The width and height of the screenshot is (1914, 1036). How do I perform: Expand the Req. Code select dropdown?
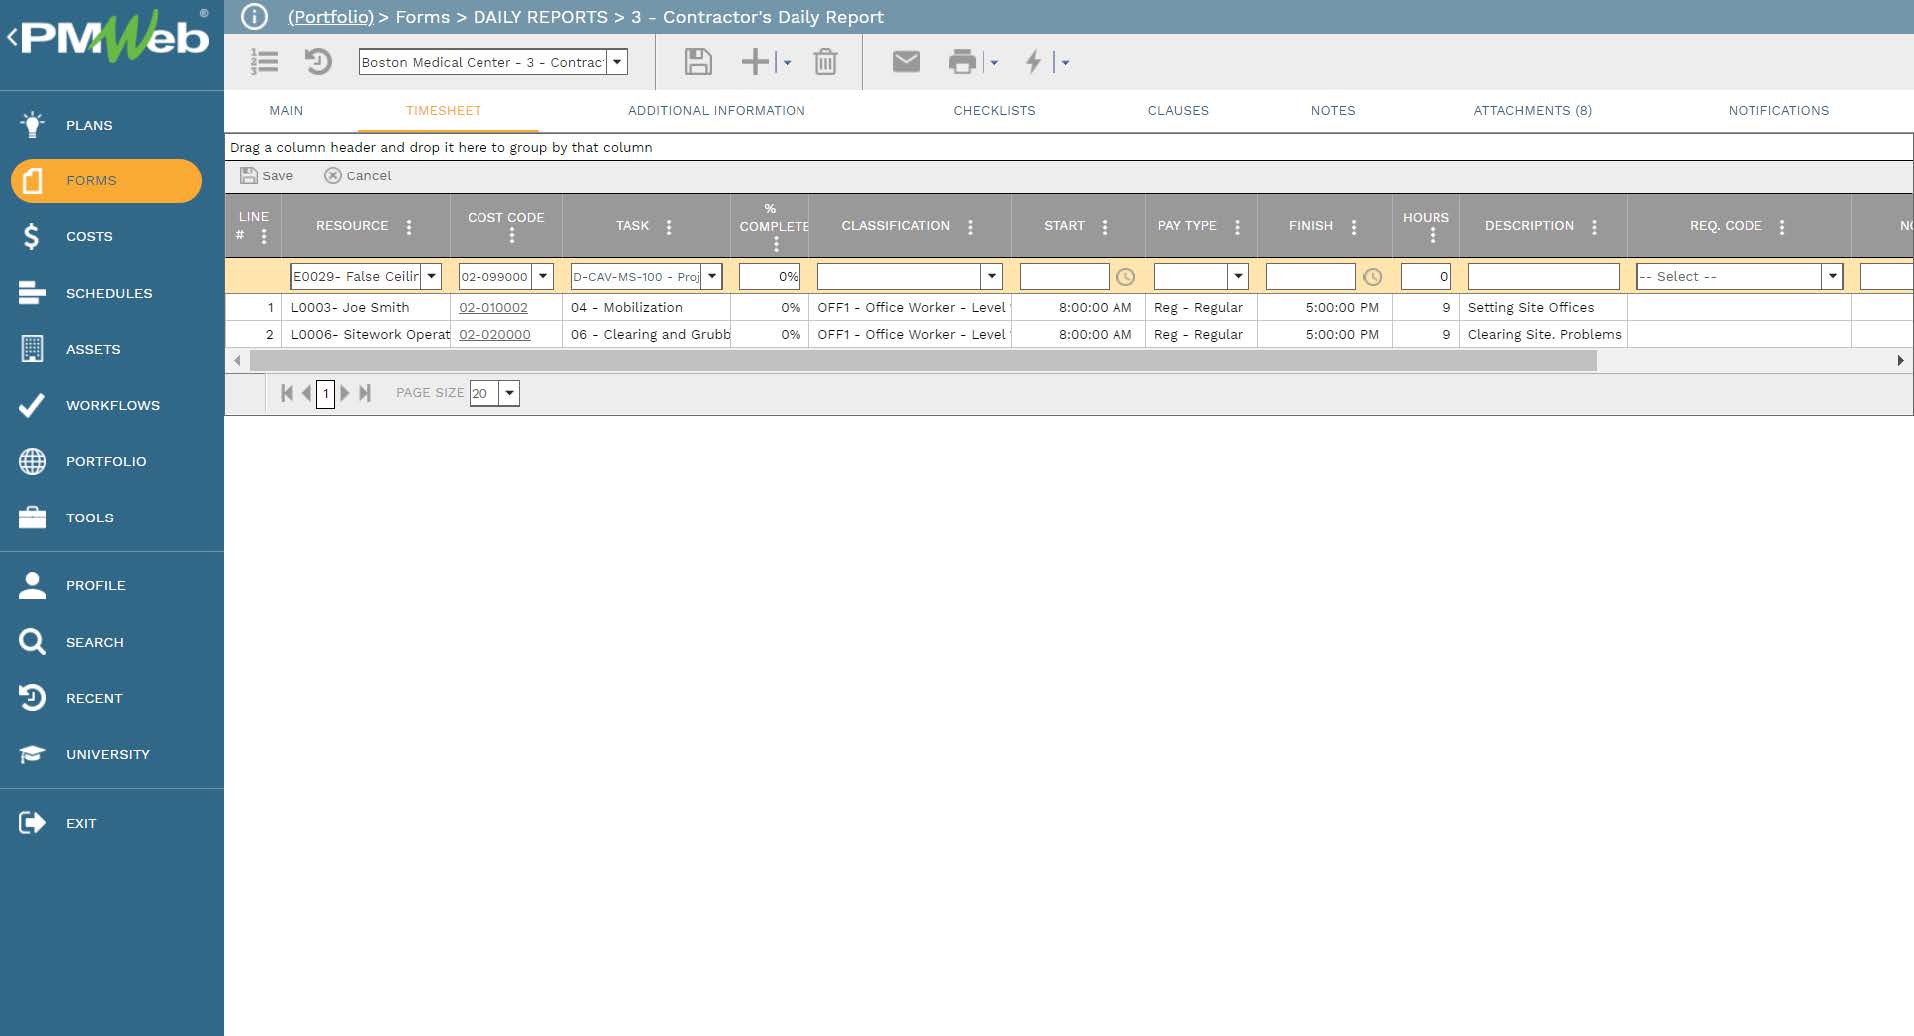click(1832, 276)
